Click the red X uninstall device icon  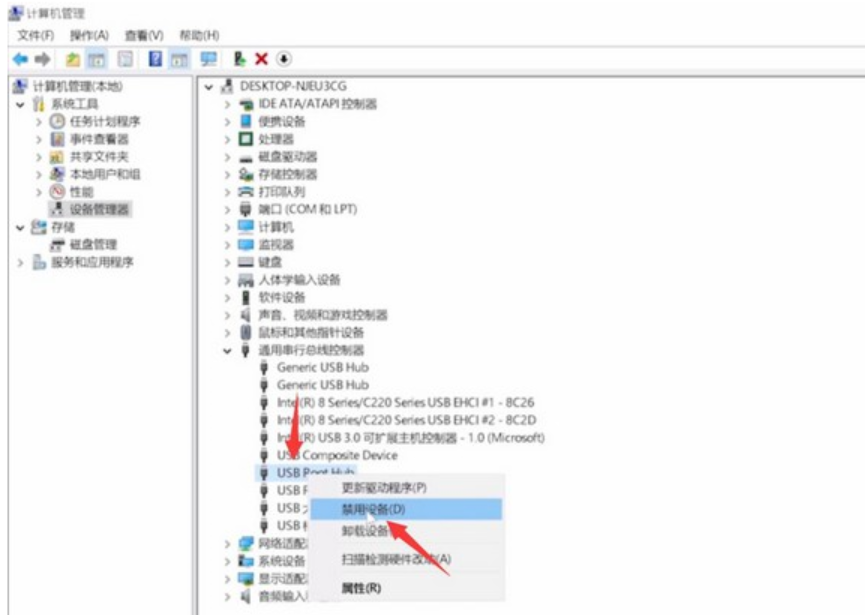[x=262, y=59]
